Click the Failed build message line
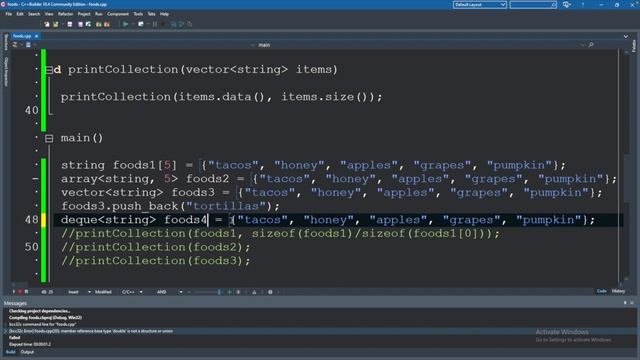This screenshot has height=360, width=640. coord(14,338)
